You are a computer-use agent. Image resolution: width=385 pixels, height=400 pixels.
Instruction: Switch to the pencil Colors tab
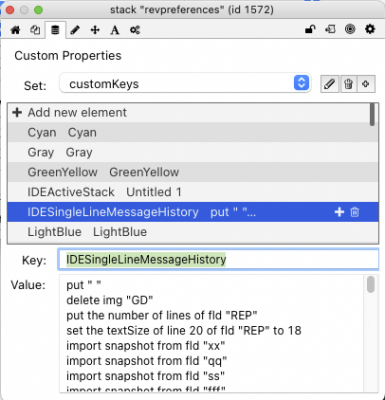coord(75,30)
